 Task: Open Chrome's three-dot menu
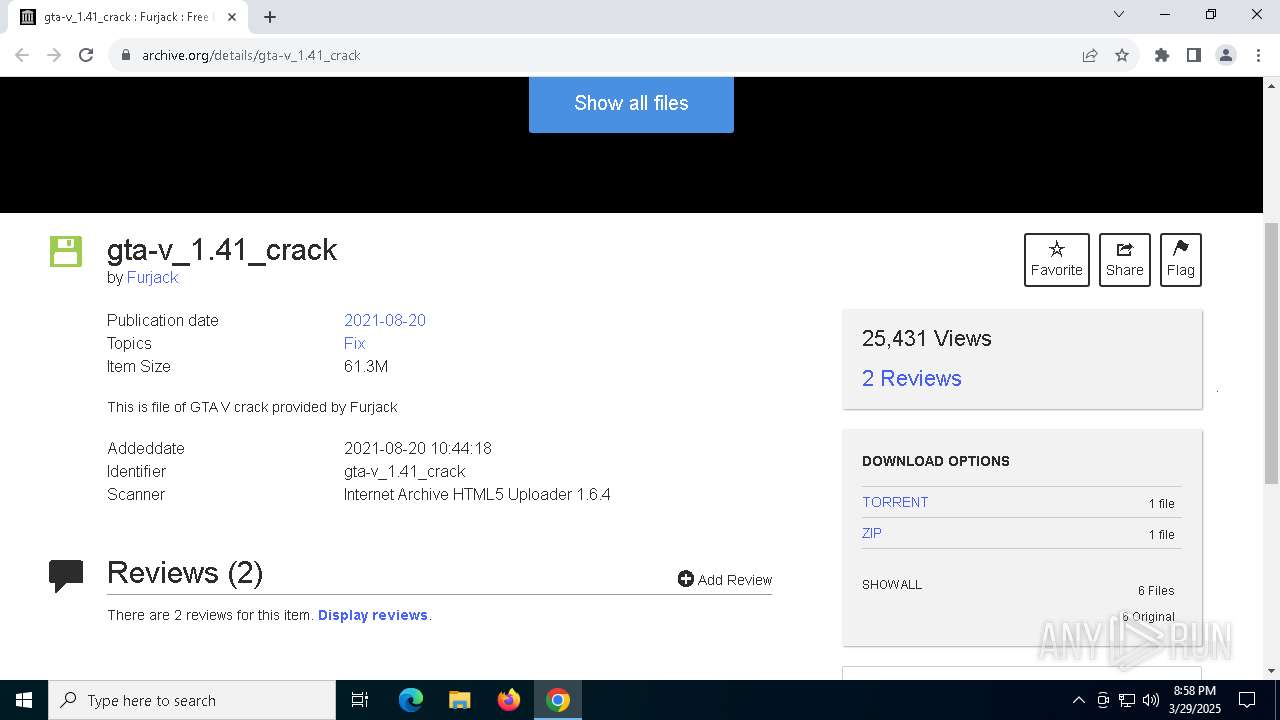click(x=1258, y=55)
